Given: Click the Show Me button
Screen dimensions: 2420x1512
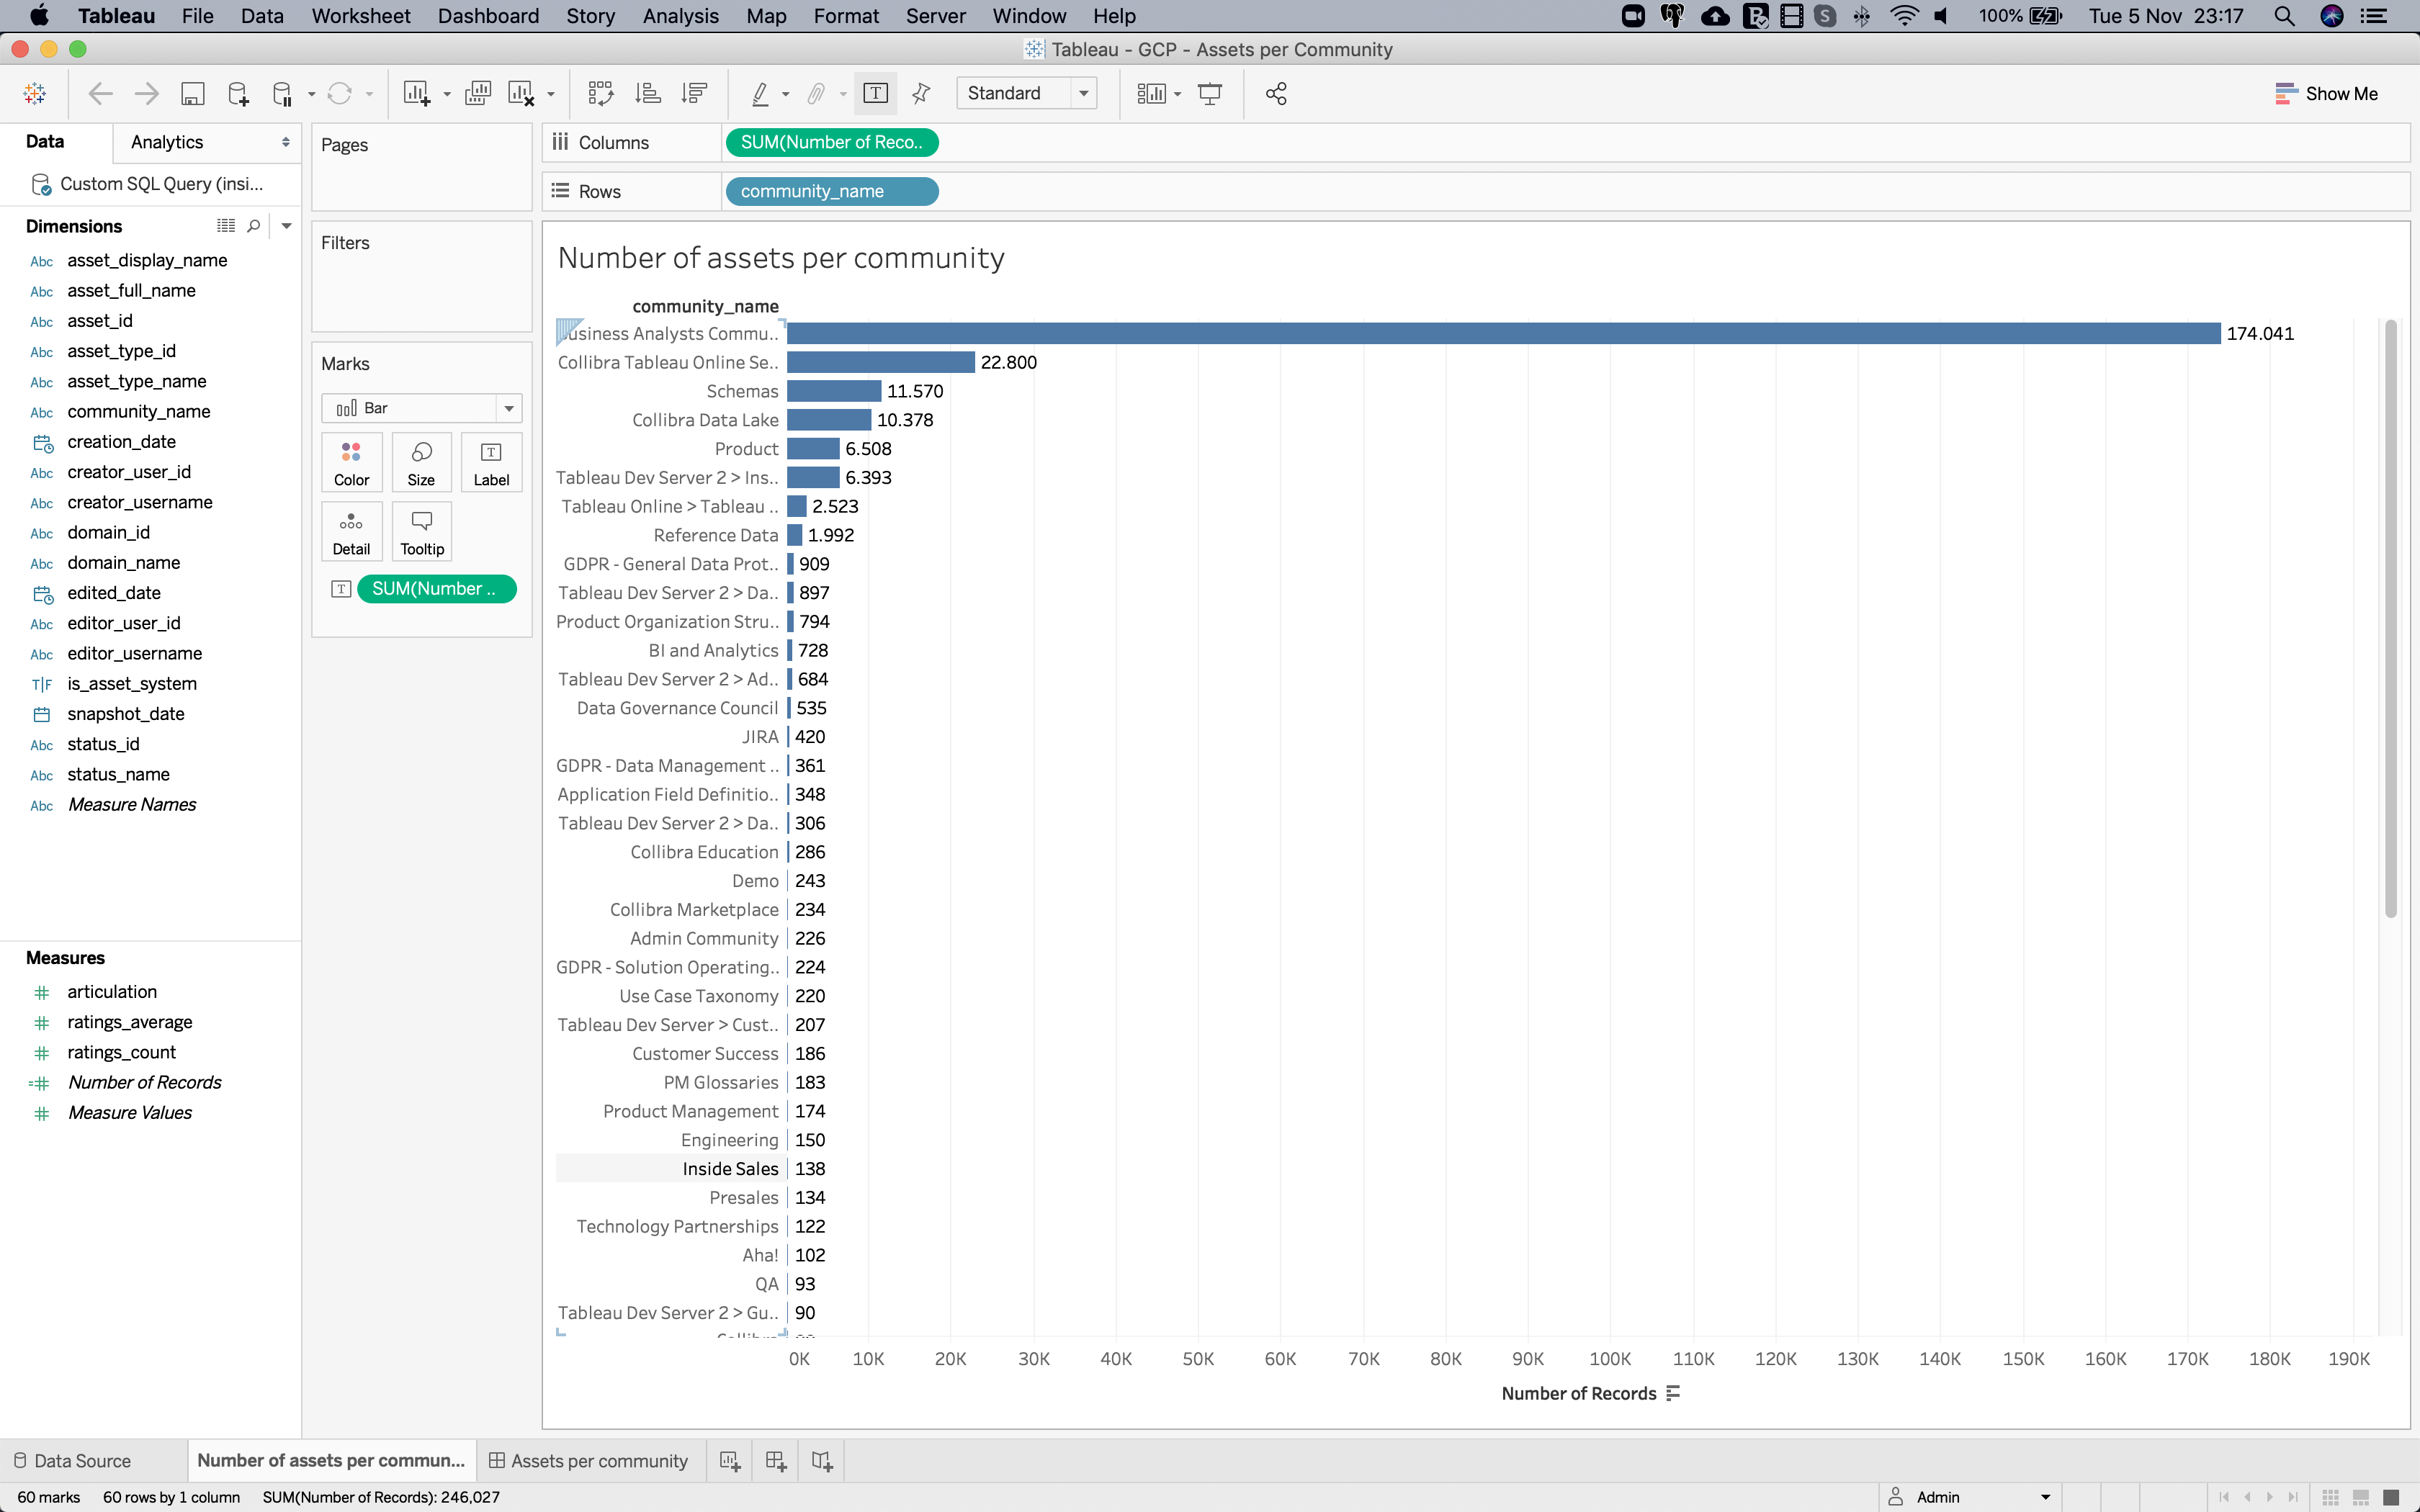Looking at the screenshot, I should click(2326, 93).
